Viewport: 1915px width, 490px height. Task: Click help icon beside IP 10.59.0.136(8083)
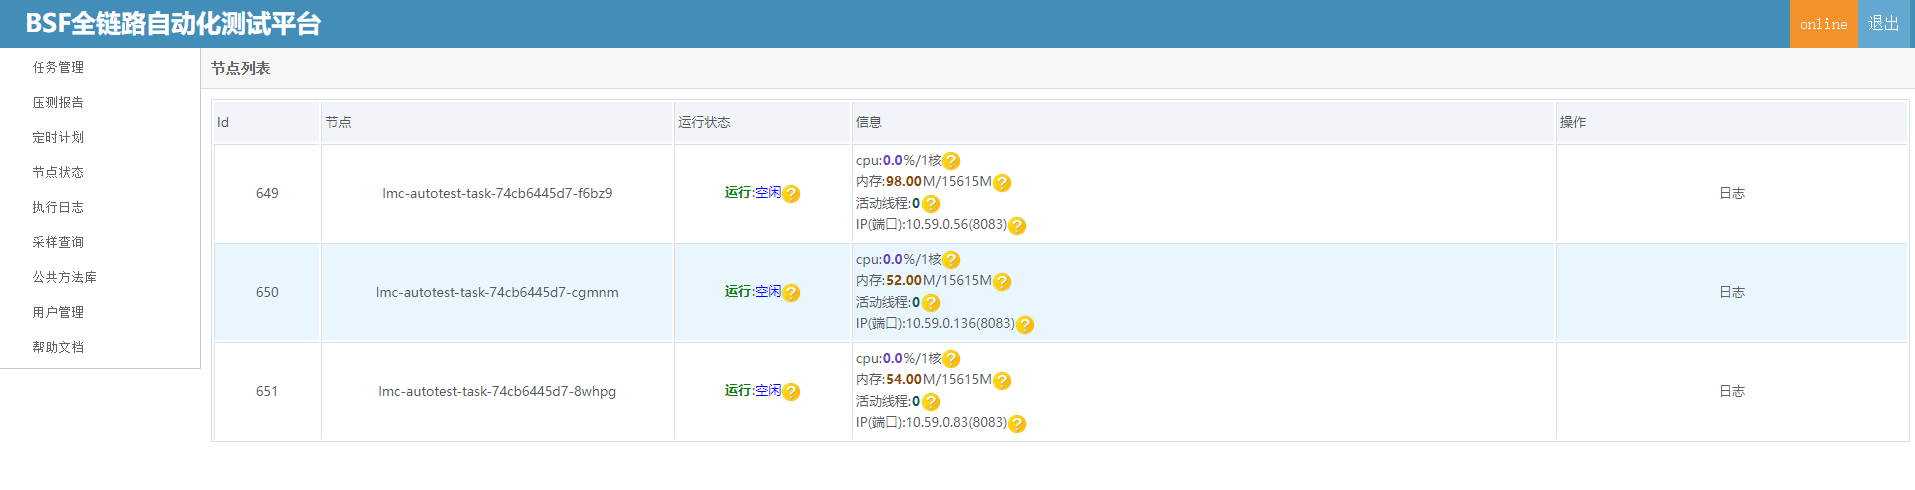(x=1025, y=325)
